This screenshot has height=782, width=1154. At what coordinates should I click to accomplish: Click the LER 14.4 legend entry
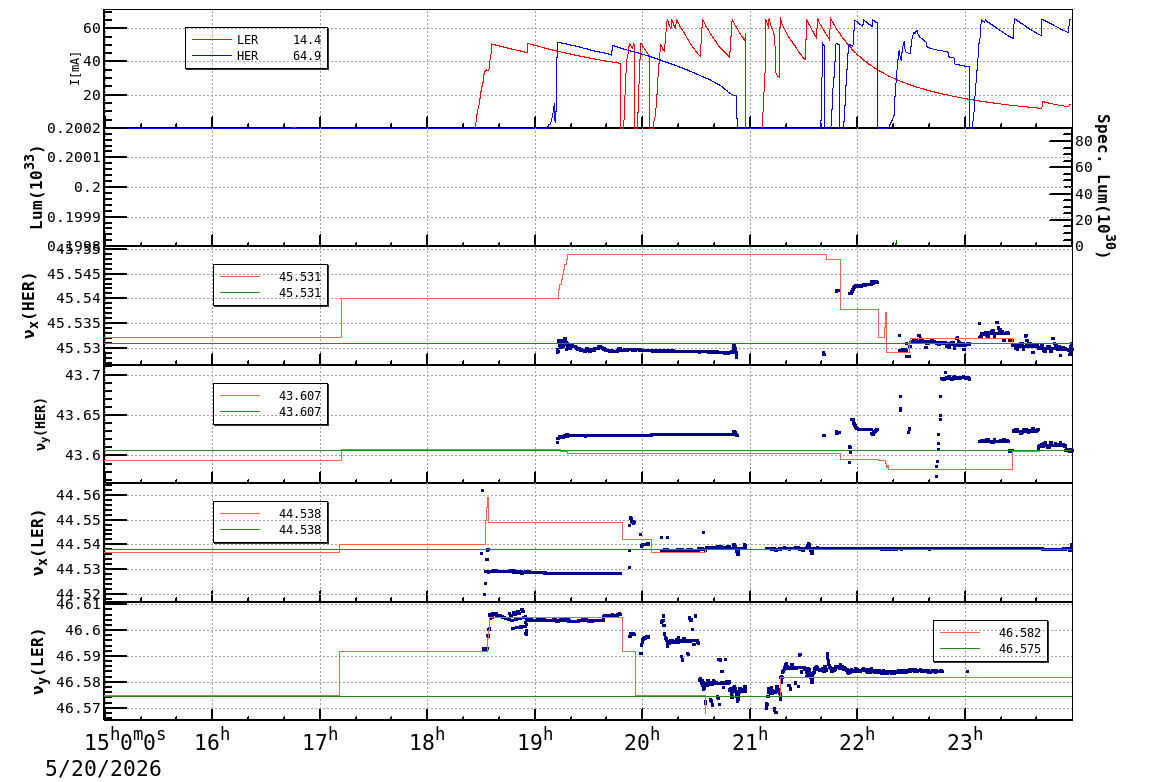tap(256, 40)
